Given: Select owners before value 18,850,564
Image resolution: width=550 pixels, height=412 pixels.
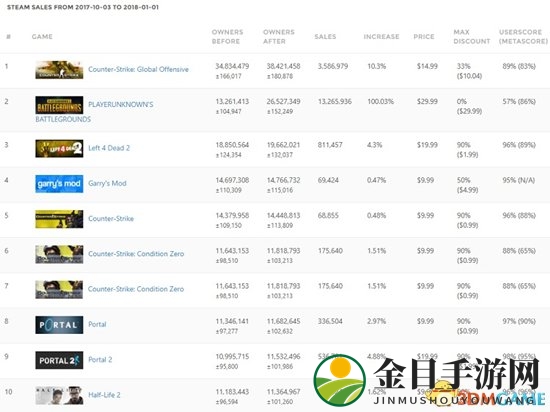Looking at the screenshot, I should (232, 145).
